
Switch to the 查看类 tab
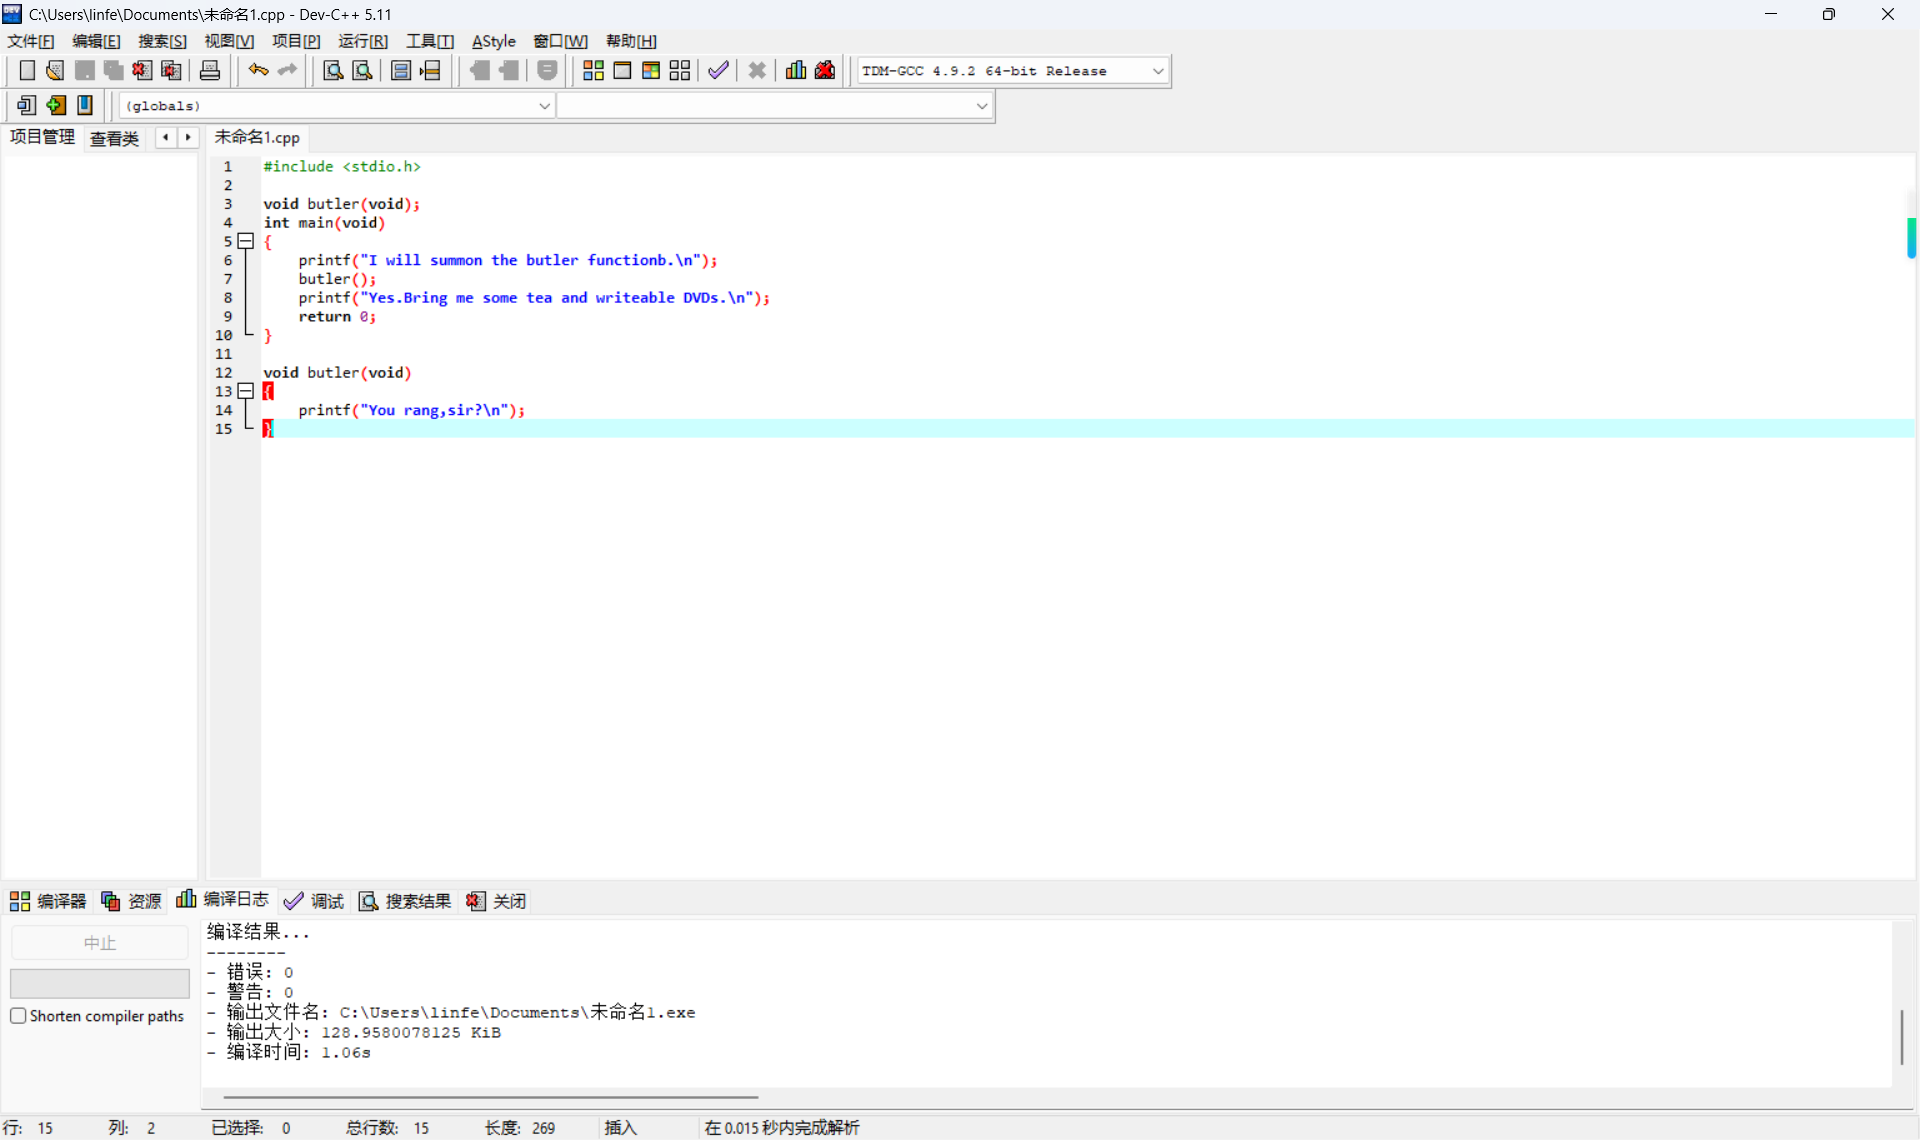pyautogui.click(x=114, y=138)
